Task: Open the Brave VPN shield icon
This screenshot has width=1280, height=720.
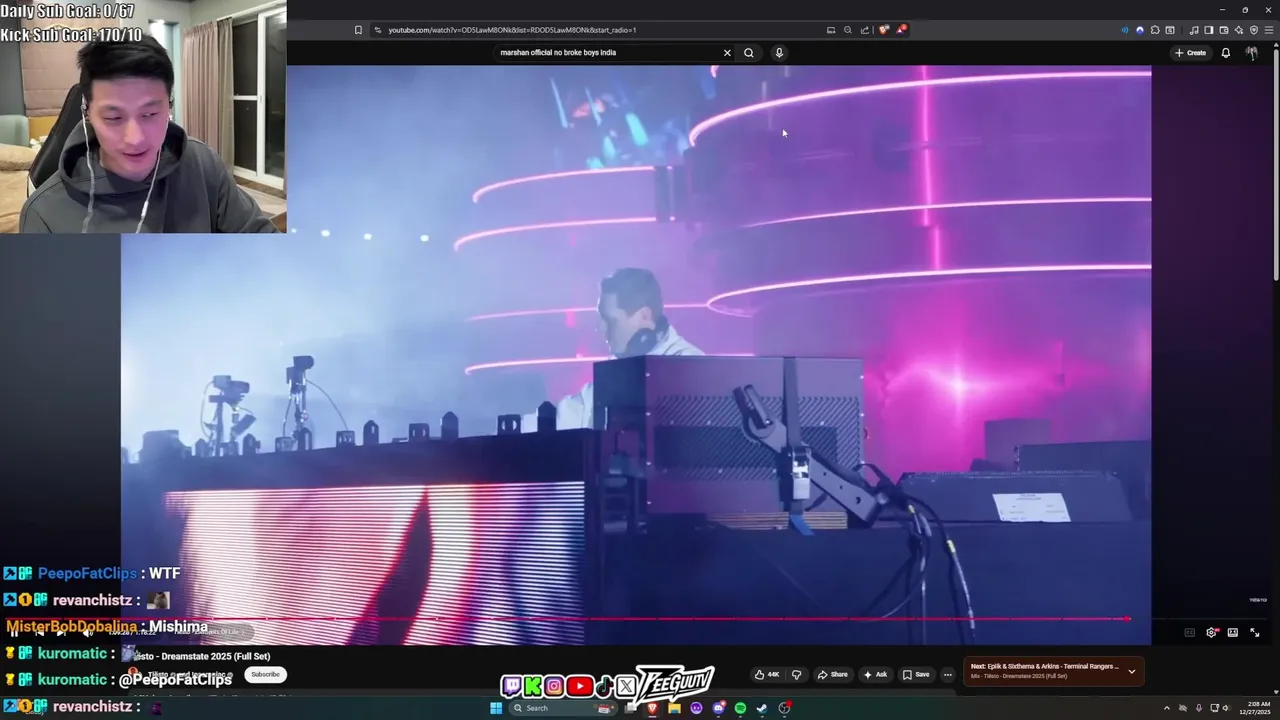Action: coord(1254,30)
